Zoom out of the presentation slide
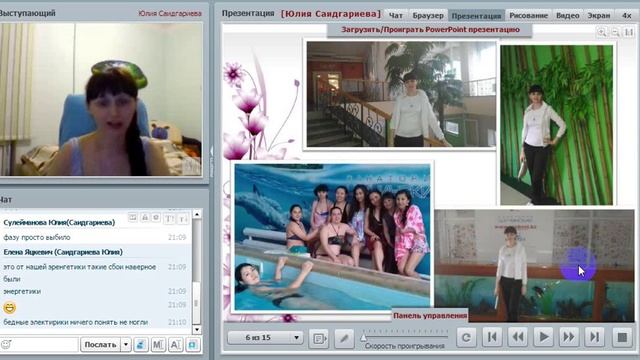This screenshot has height=360, width=640. 615,32
